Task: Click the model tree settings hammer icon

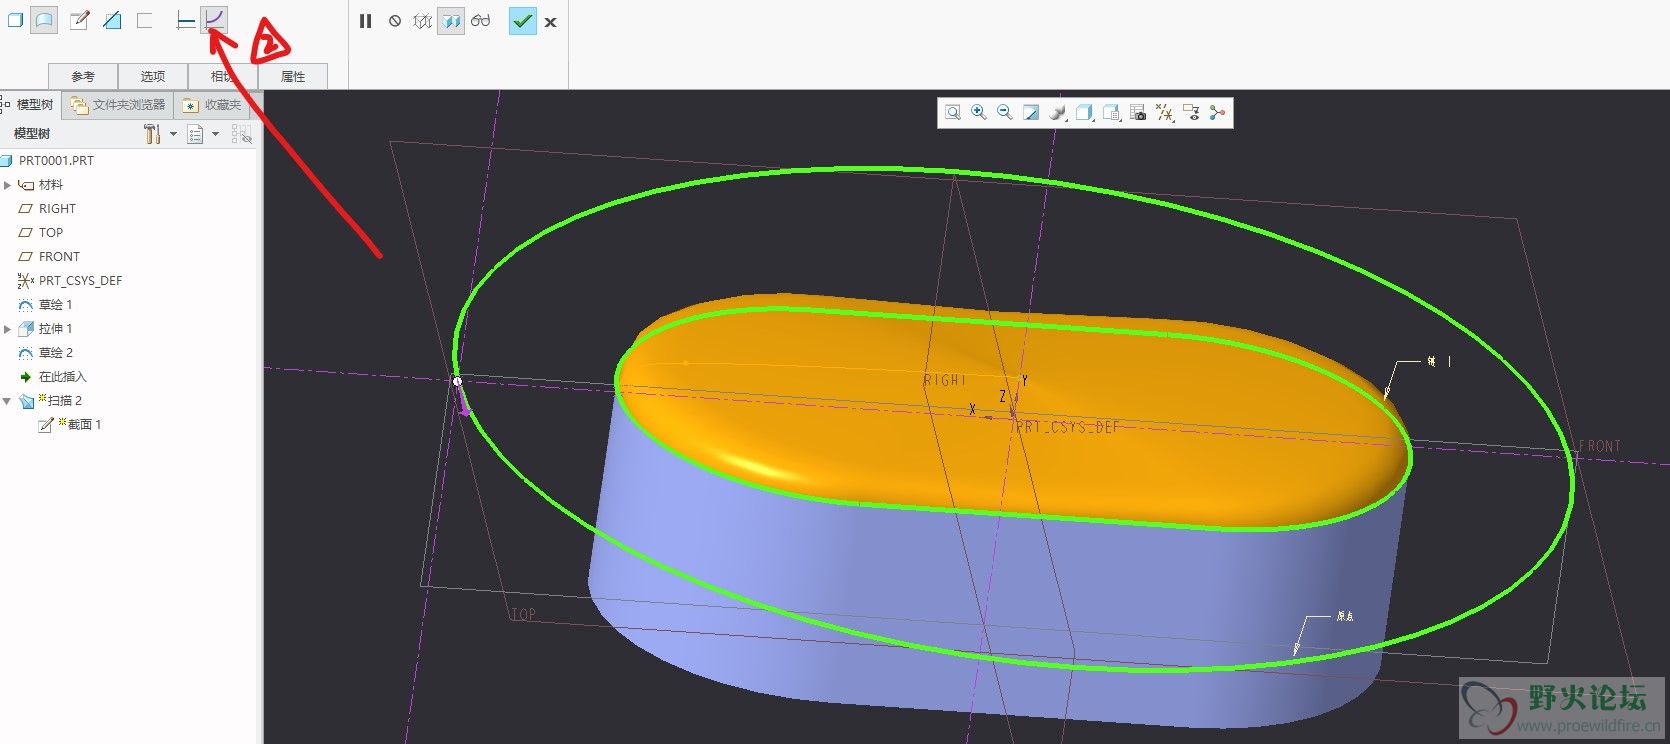Action: [x=152, y=134]
